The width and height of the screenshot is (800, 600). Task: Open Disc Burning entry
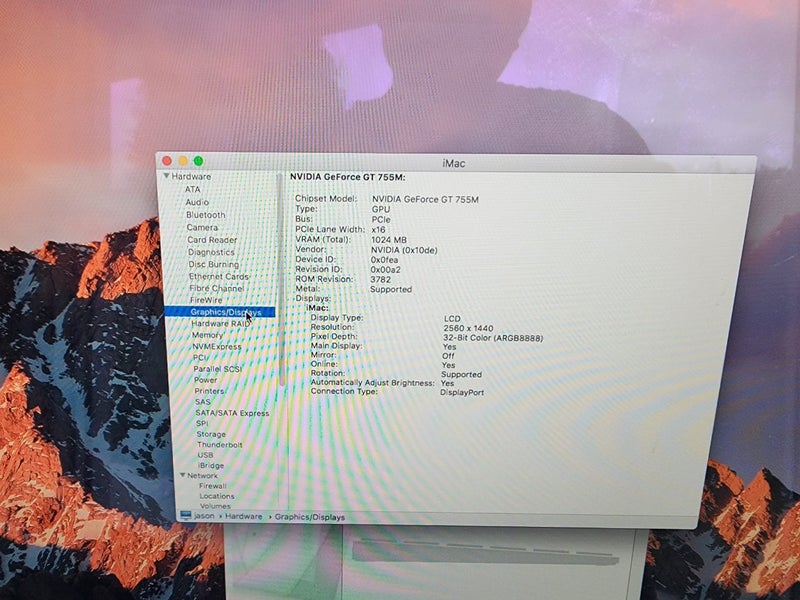pos(213,264)
